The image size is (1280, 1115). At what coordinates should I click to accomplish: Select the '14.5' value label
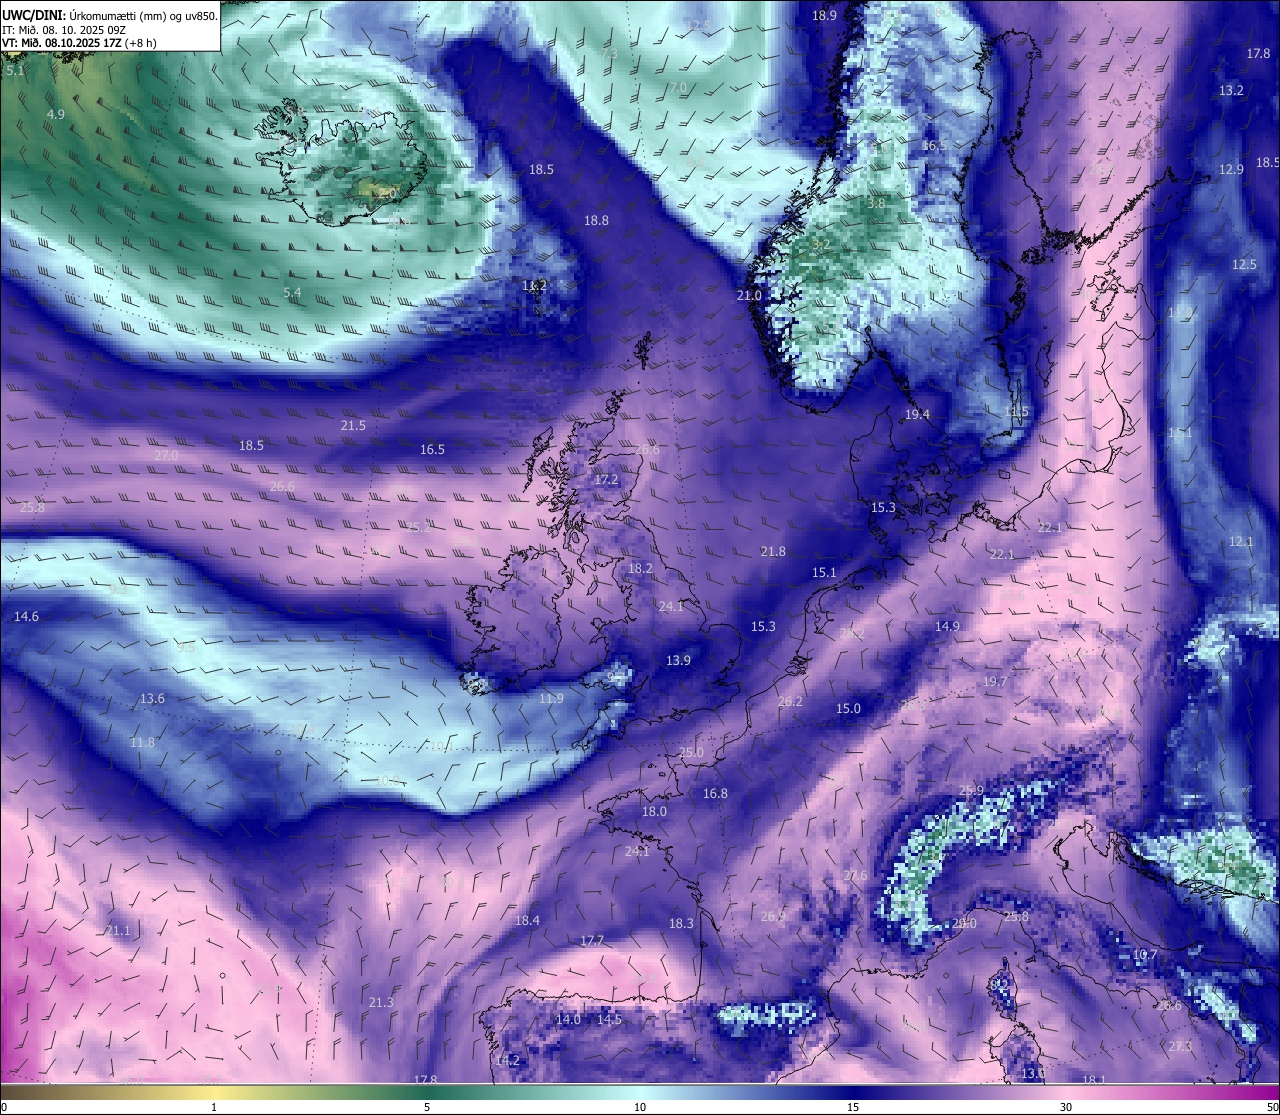tap(609, 1020)
